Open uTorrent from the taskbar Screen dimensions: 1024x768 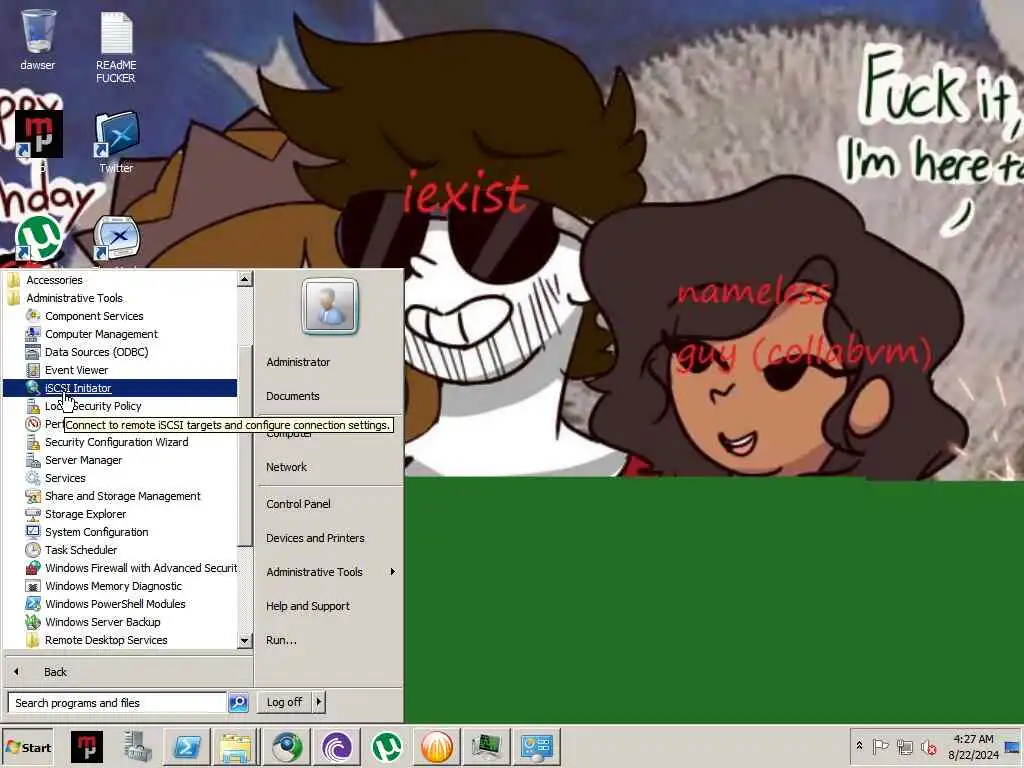(x=387, y=747)
